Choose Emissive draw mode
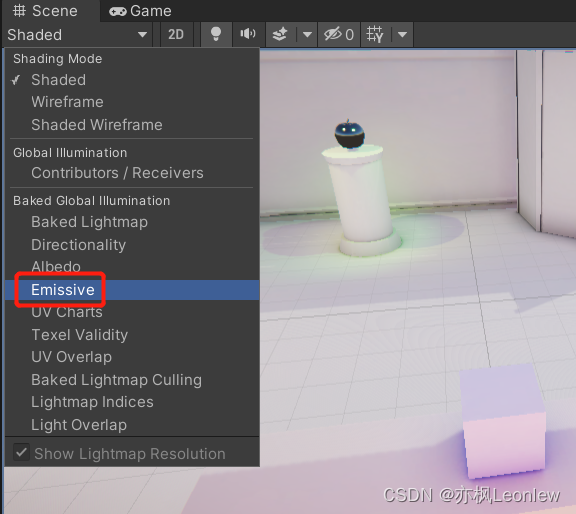 click(132, 290)
